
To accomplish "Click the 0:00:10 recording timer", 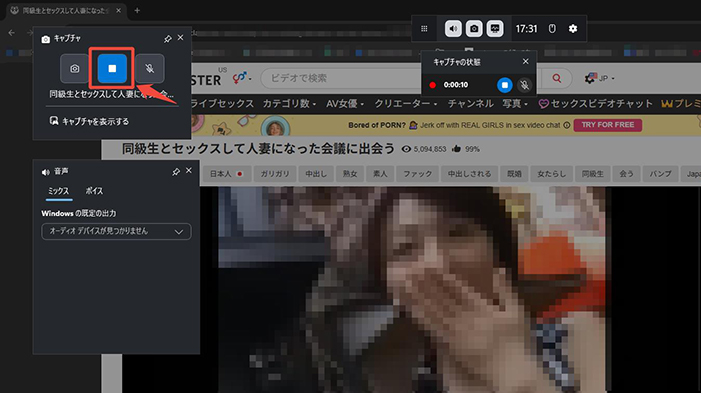I will (x=456, y=85).
